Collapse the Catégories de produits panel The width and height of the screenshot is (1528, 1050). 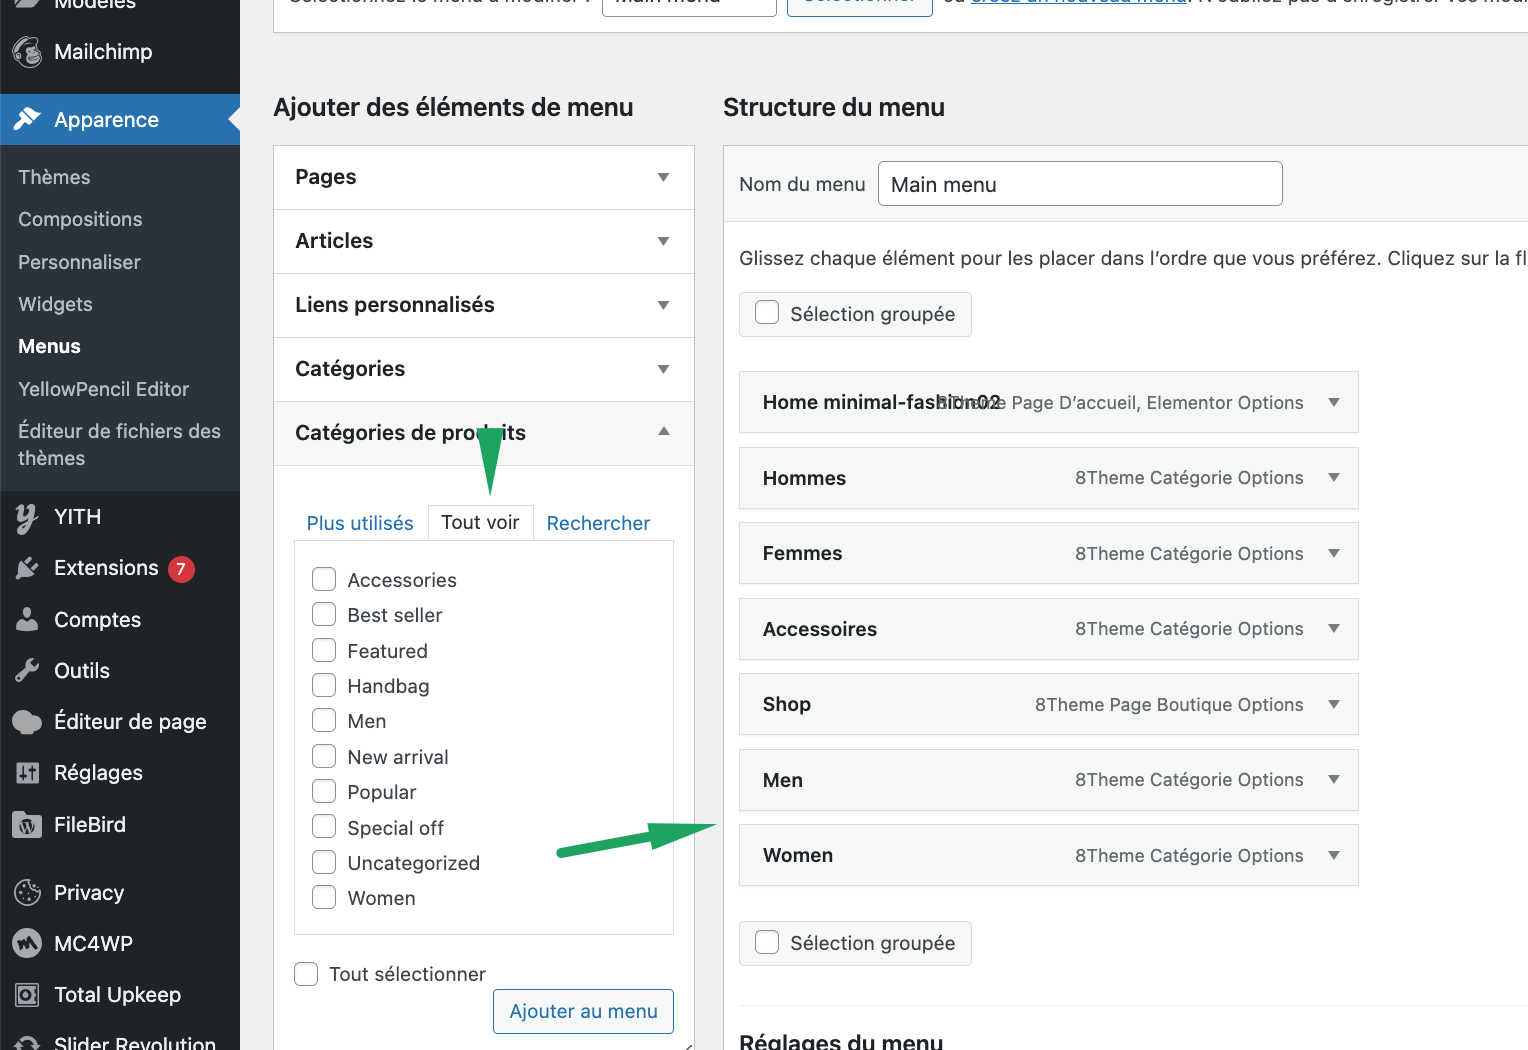[x=663, y=431]
